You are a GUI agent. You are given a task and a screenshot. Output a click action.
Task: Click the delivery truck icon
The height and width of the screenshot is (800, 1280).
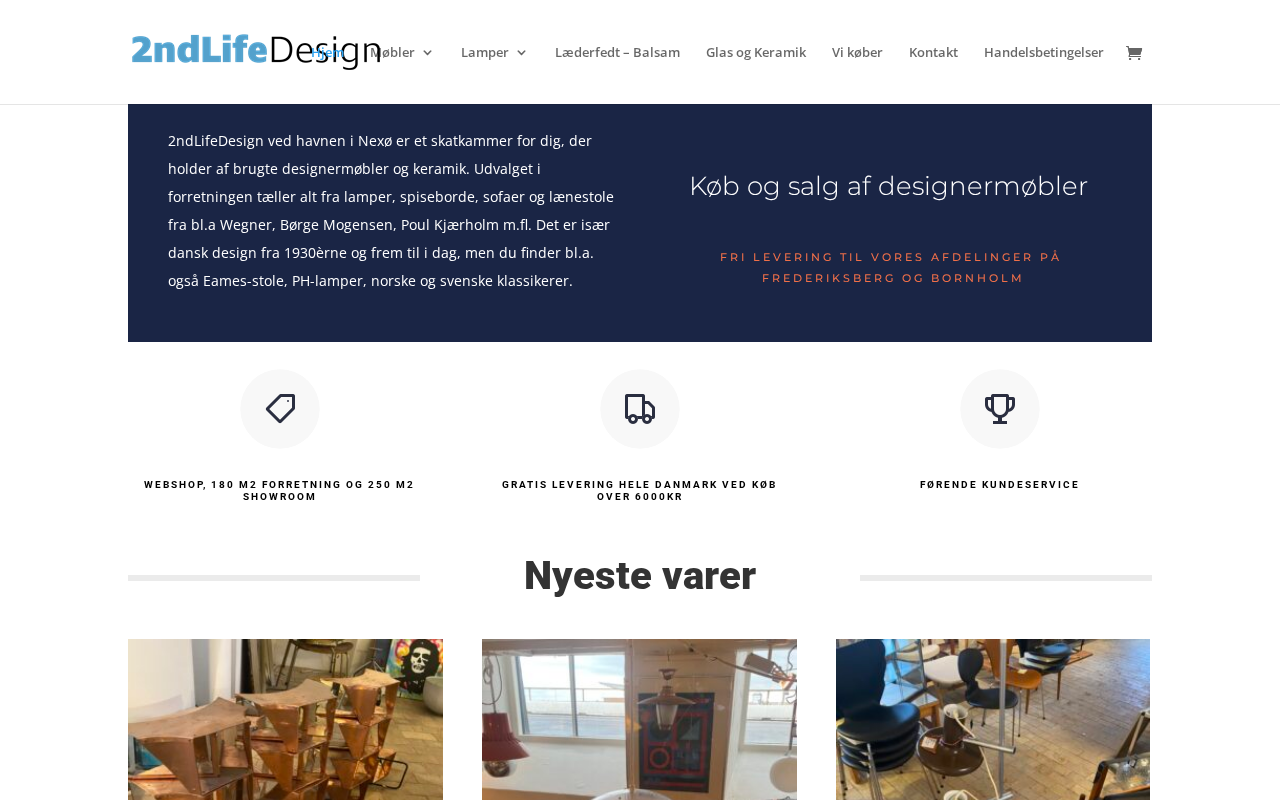click(x=640, y=409)
